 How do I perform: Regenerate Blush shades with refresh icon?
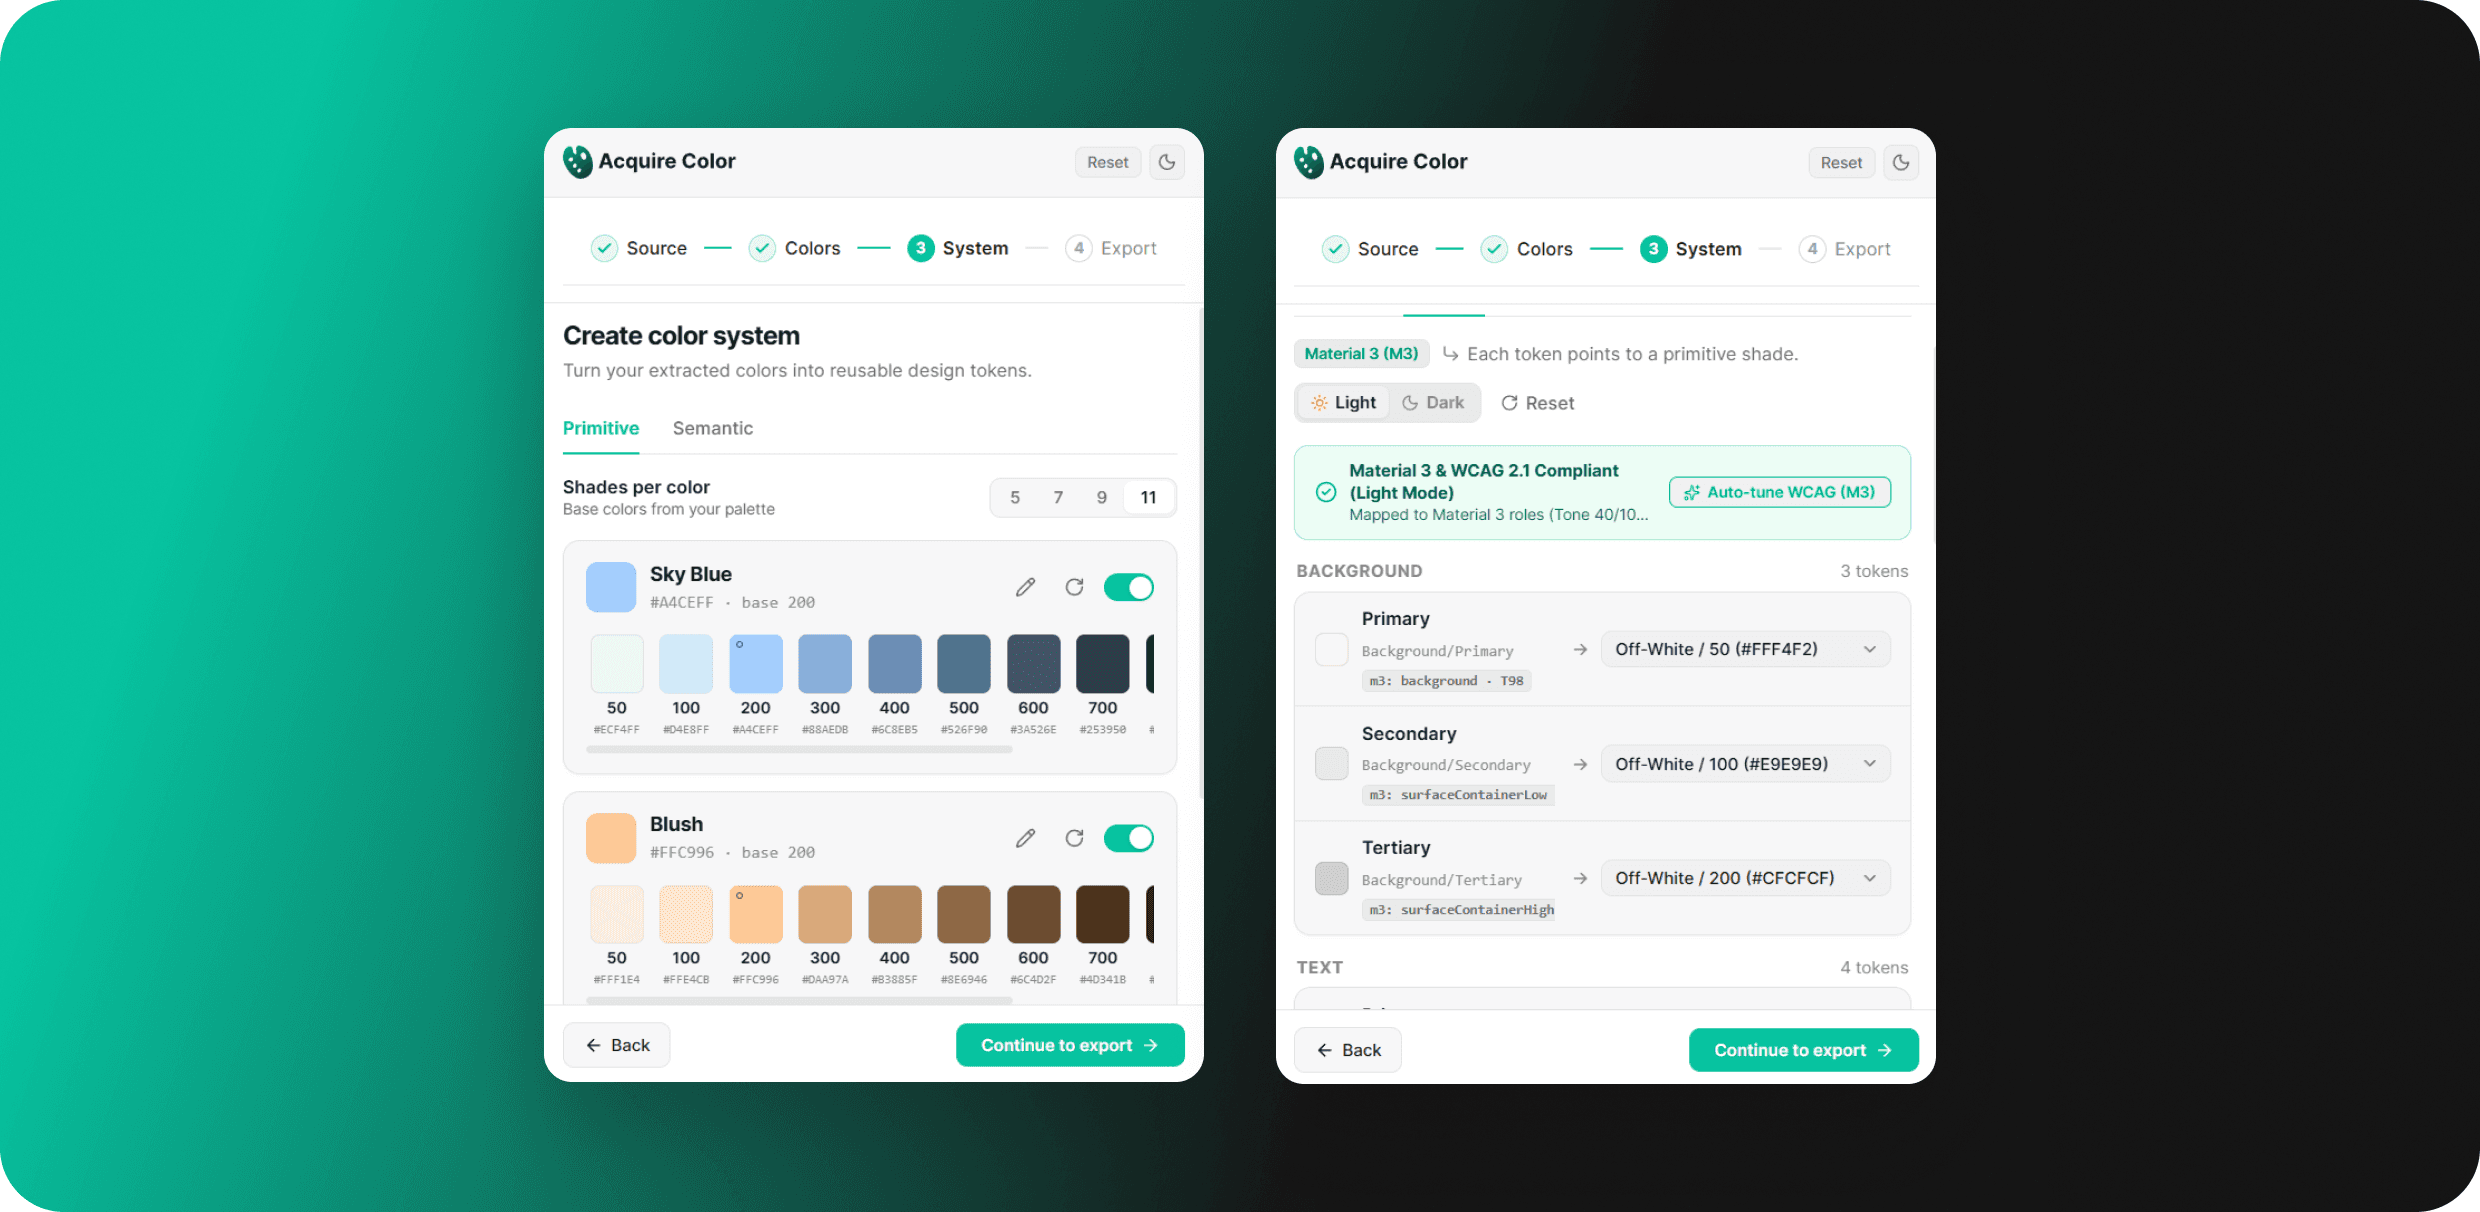[x=1074, y=838]
